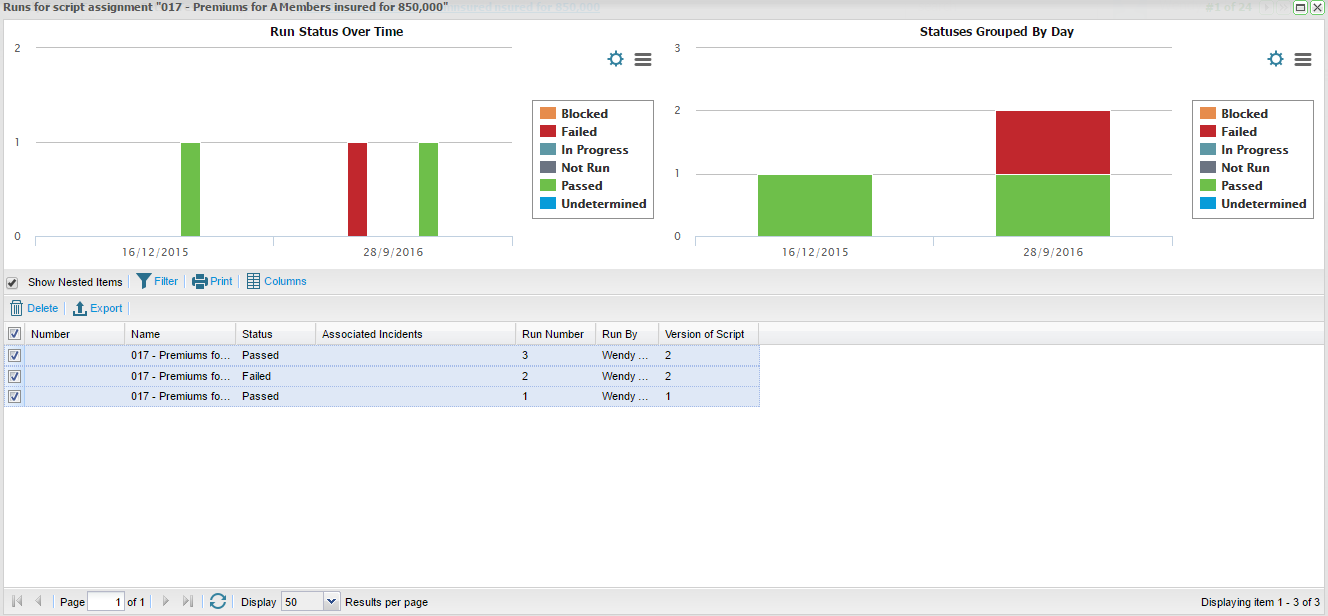Screen dimensions: 1328x616
Task: Sort by the Run Number column header
Action: [x=553, y=334]
